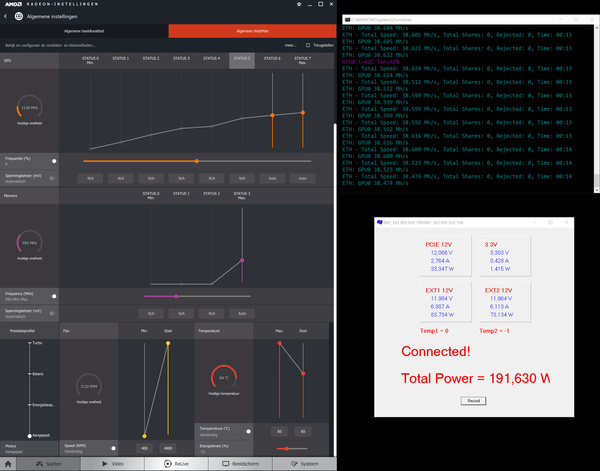
Task: Open the Video section
Action: tap(112, 464)
